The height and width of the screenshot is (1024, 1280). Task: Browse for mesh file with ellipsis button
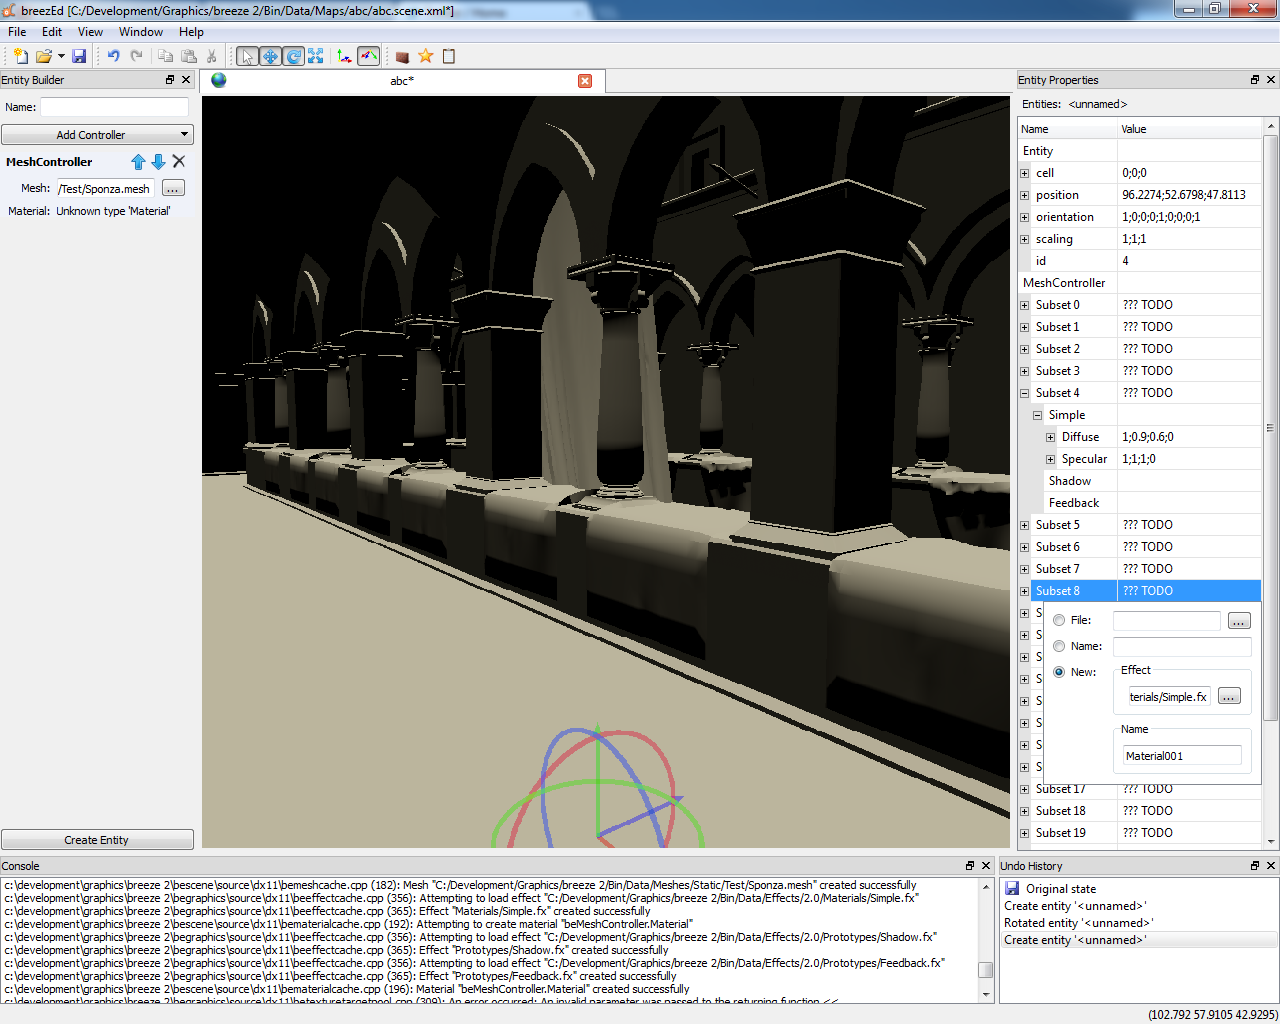point(173,188)
